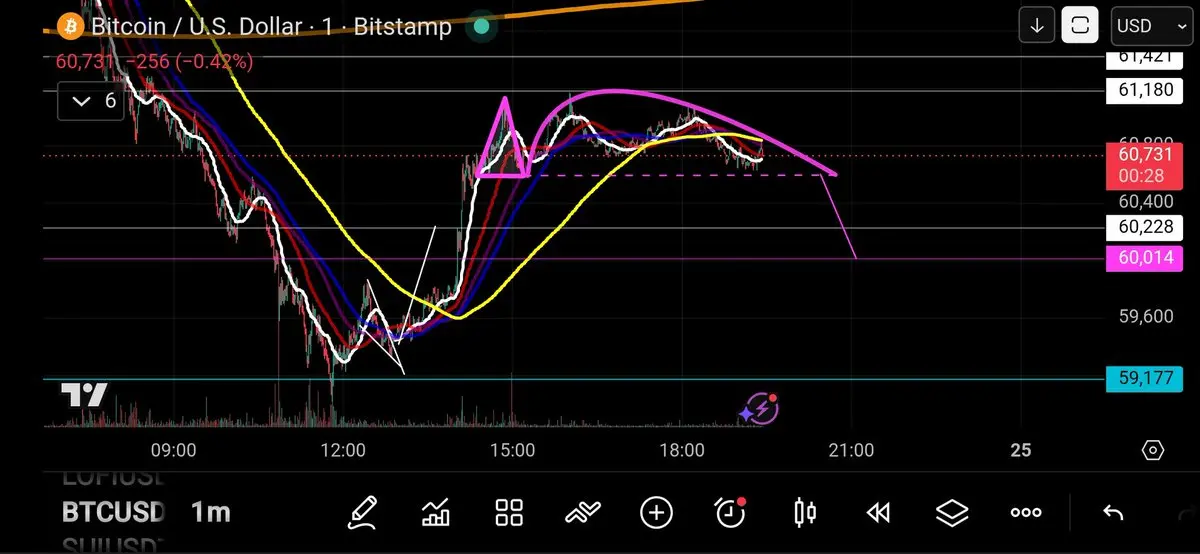Select the magenta 60,014 price label
1200x554 pixels.
click(x=1144, y=259)
